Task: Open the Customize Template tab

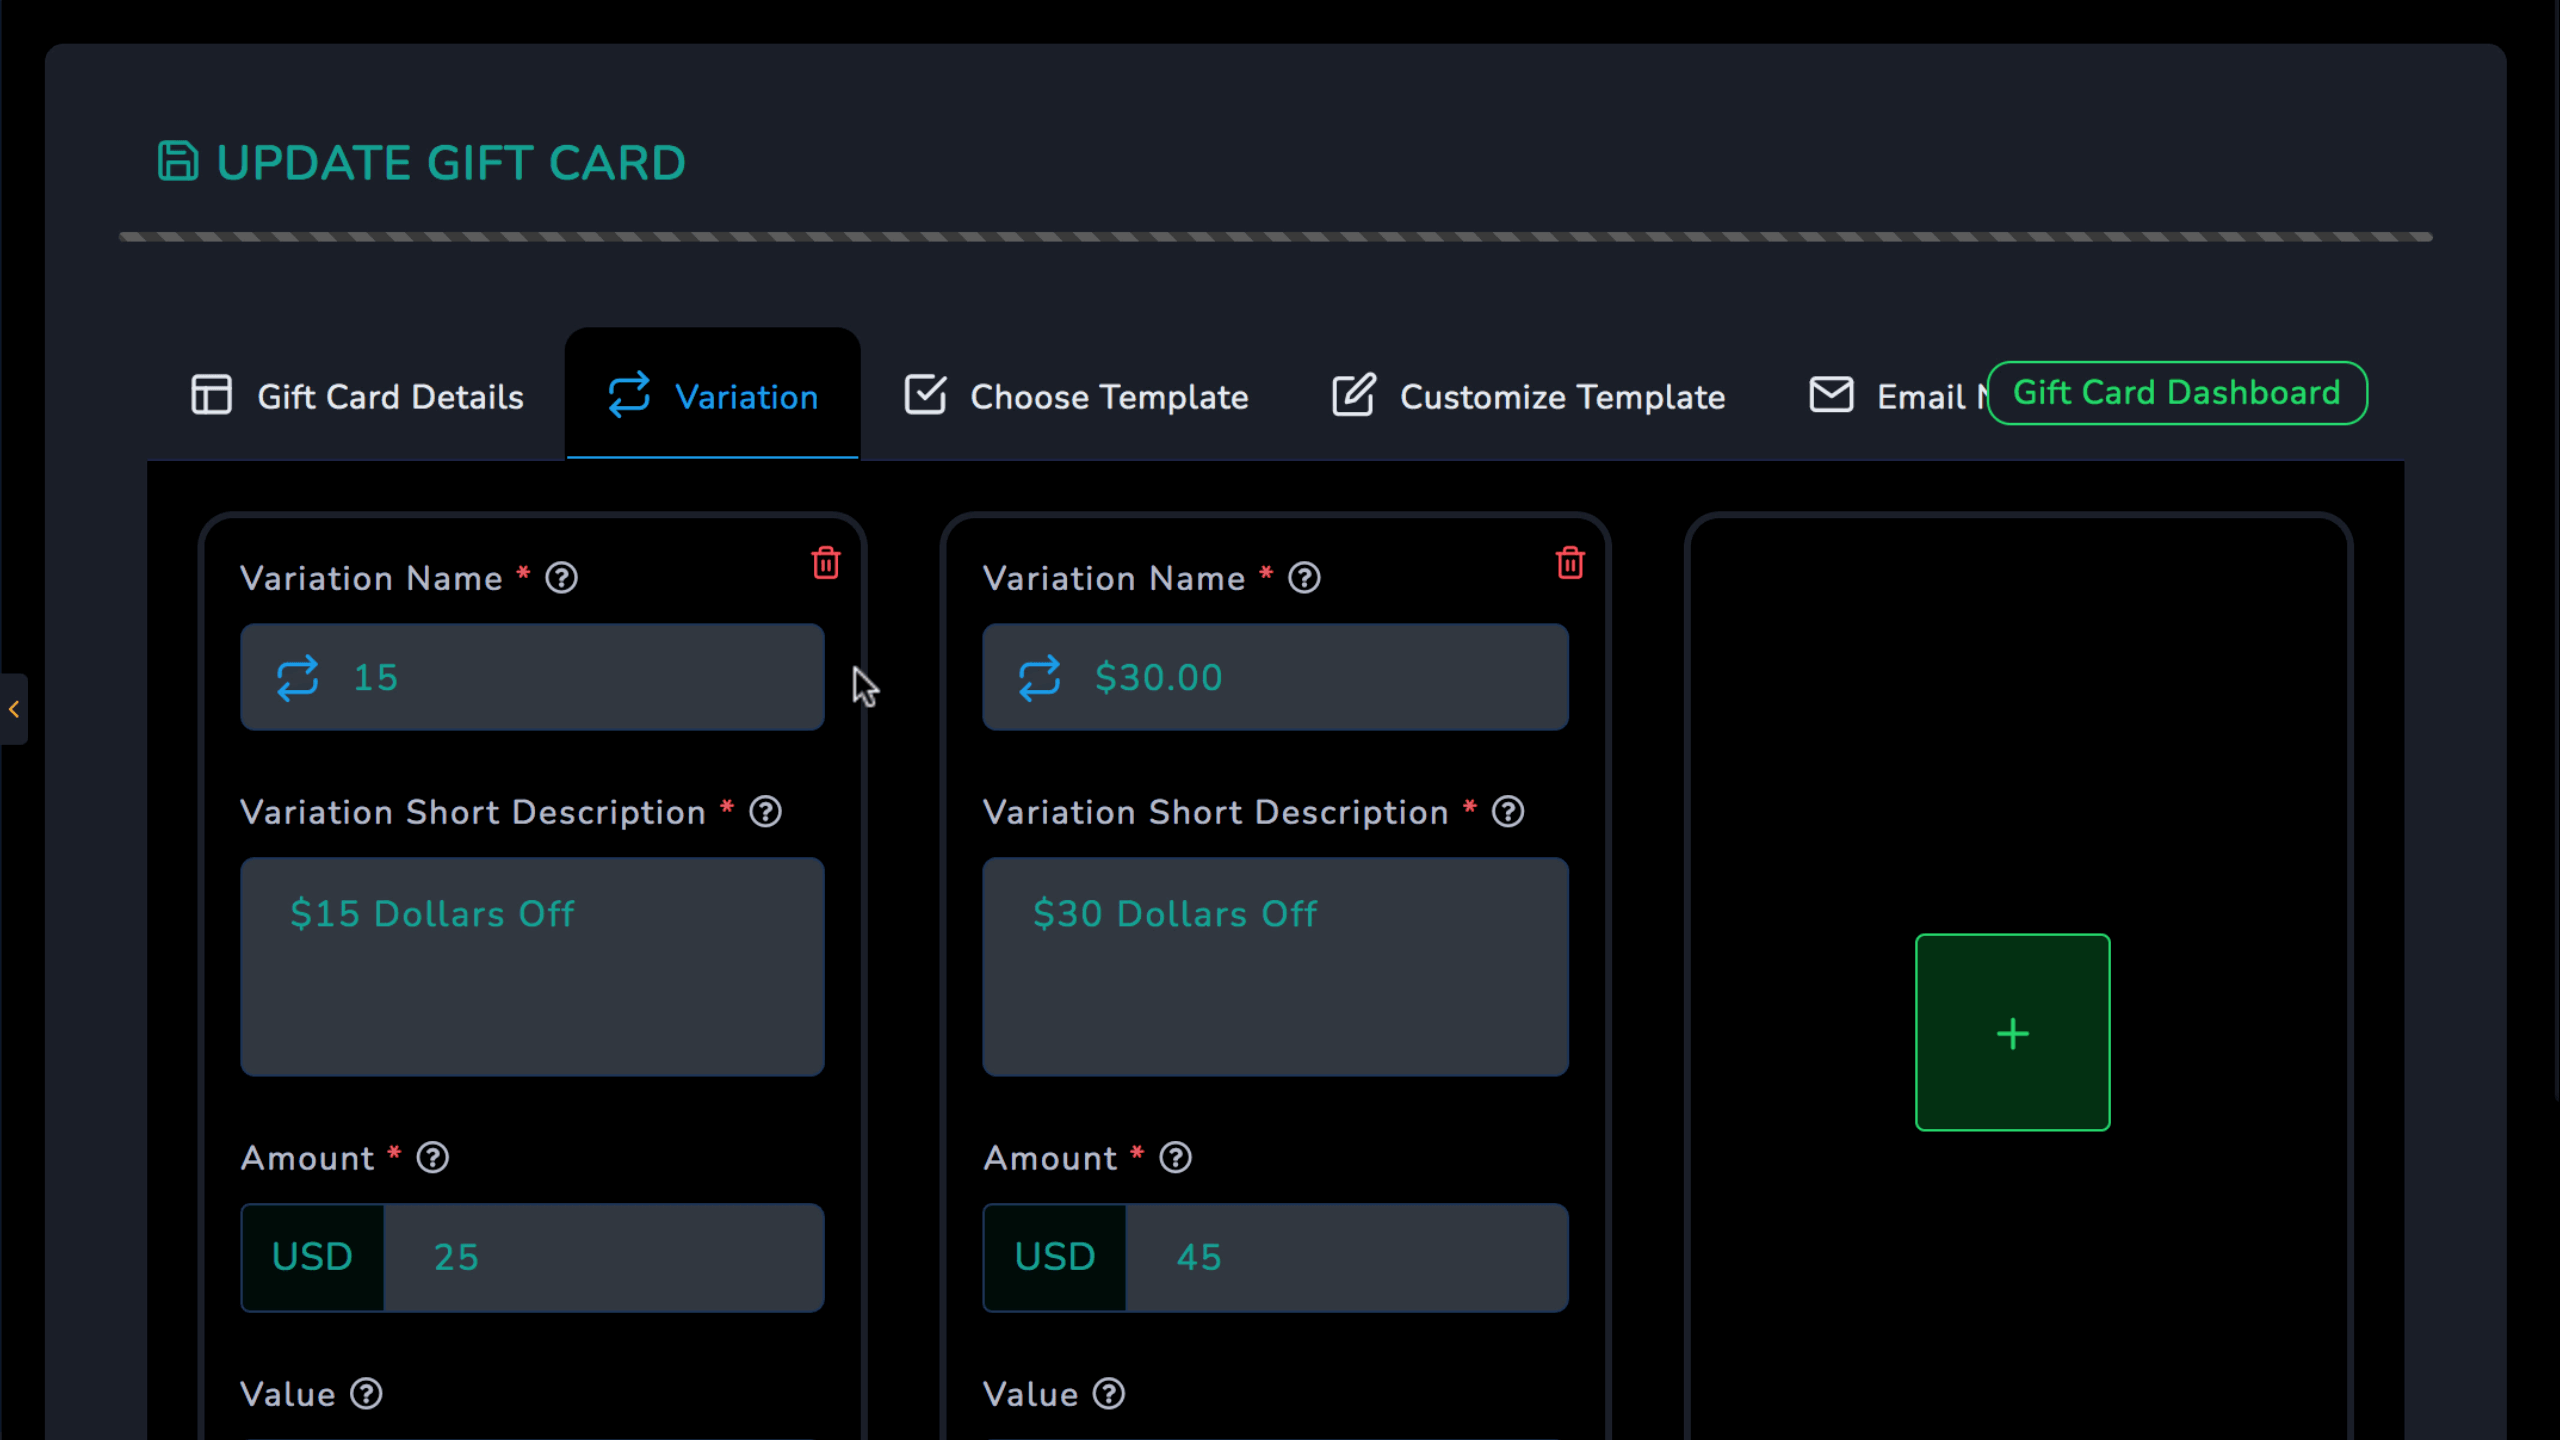Action: 1528,396
